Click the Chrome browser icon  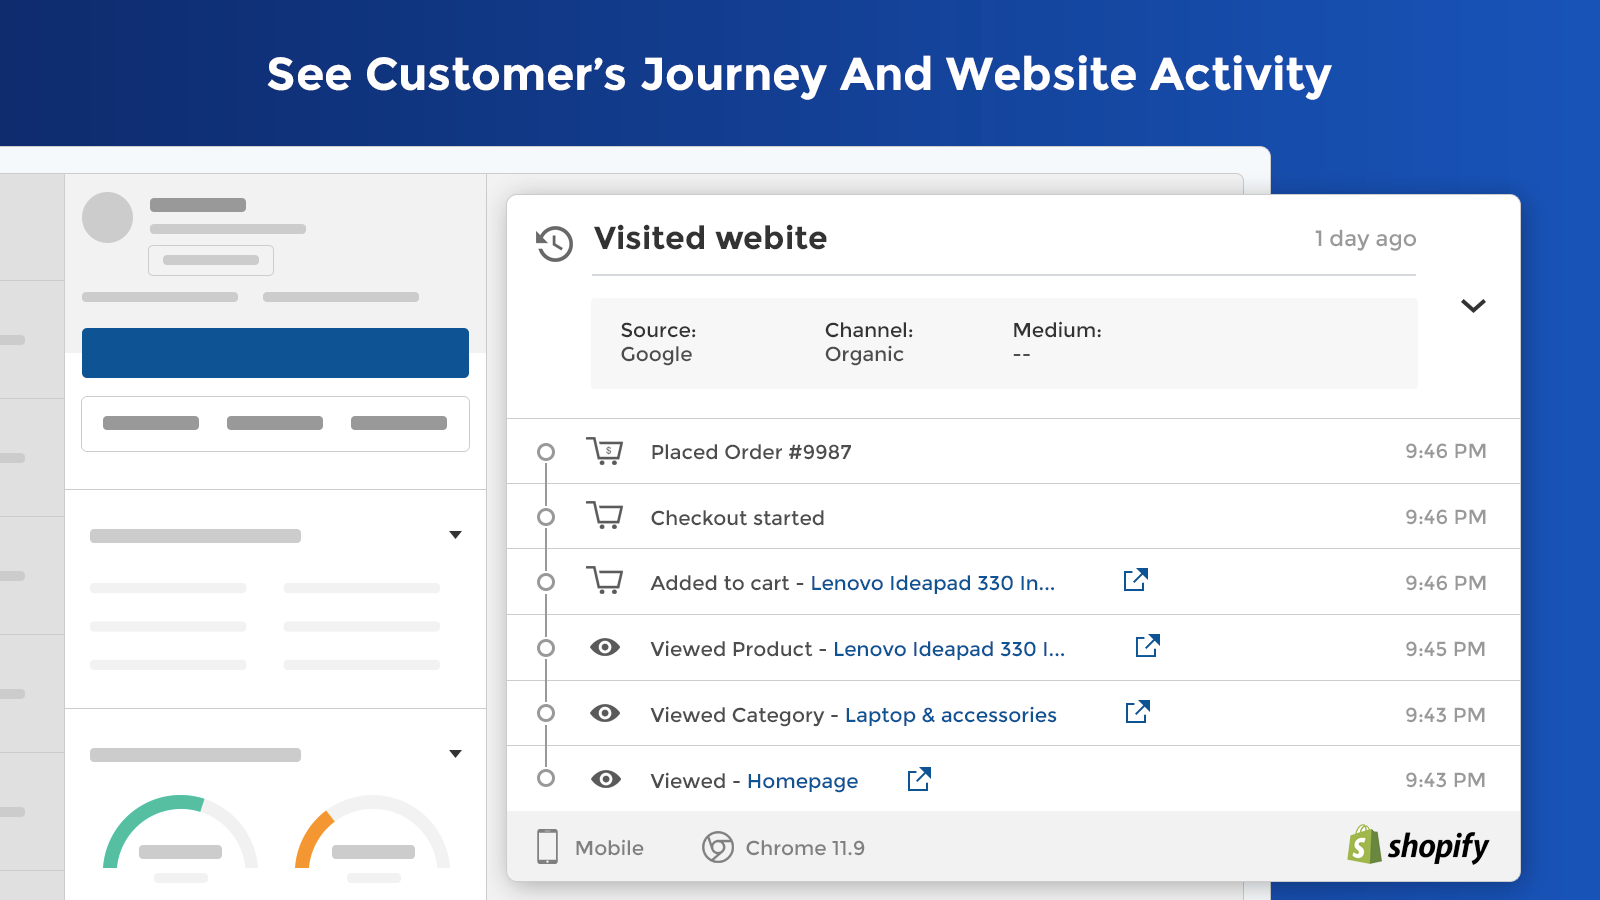[x=718, y=847]
